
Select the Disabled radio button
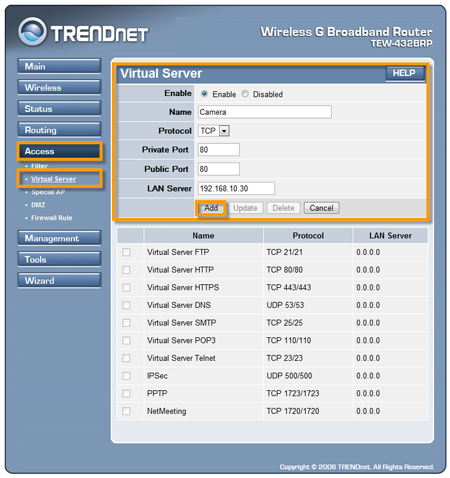point(245,94)
